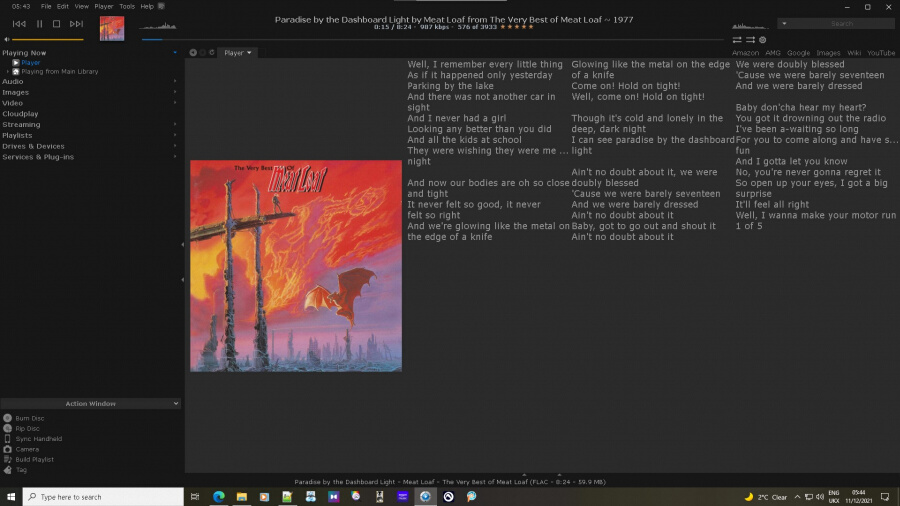Collapse the Action Window panel

176,404
